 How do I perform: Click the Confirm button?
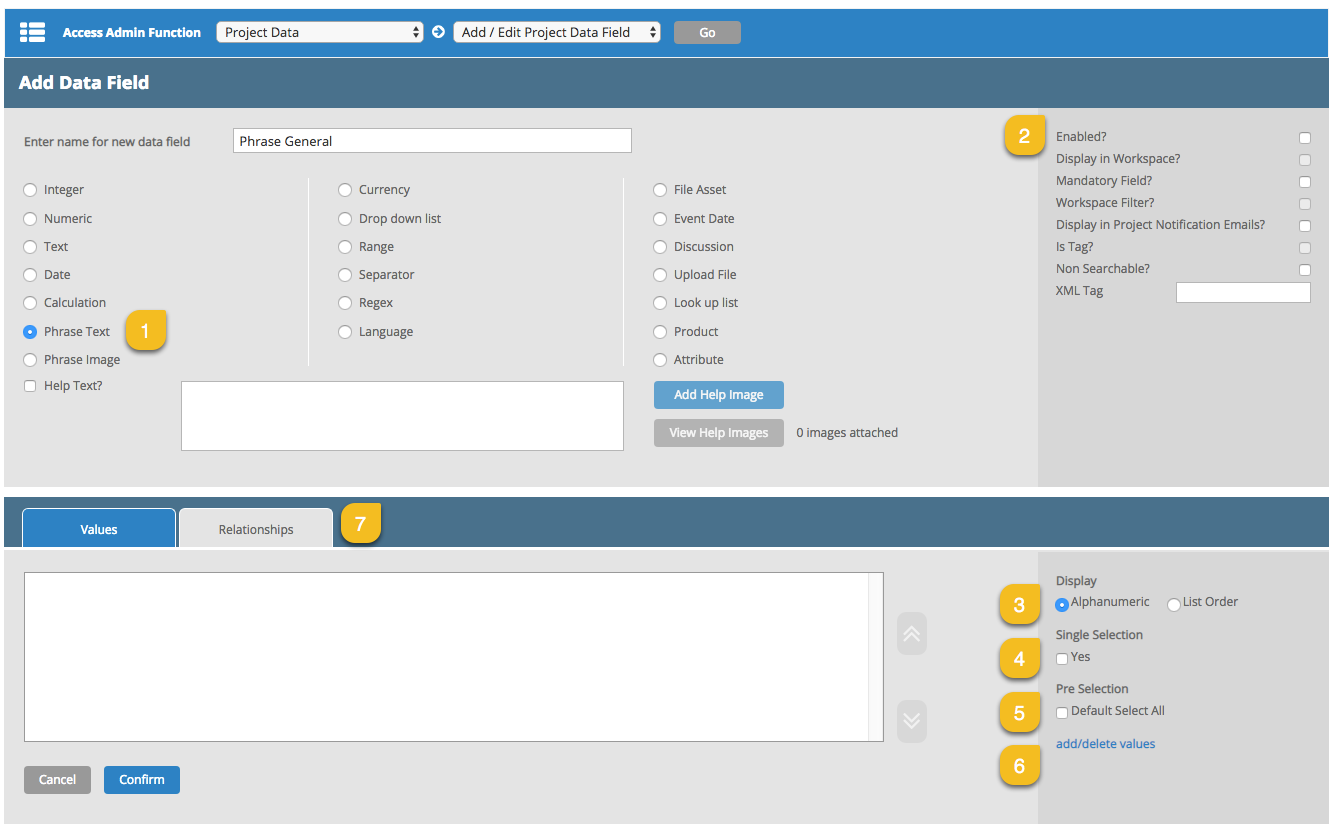tap(142, 780)
